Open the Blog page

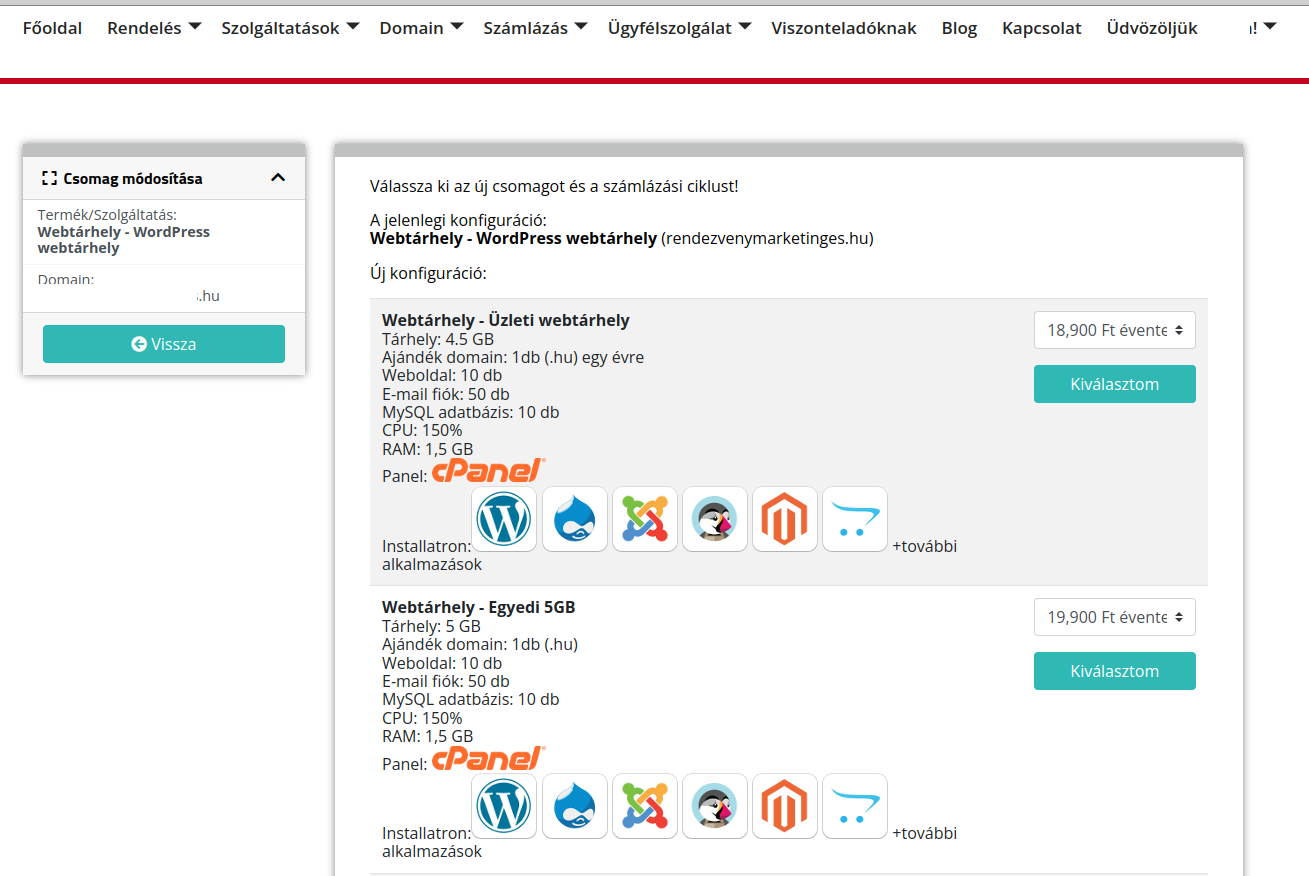click(x=959, y=28)
